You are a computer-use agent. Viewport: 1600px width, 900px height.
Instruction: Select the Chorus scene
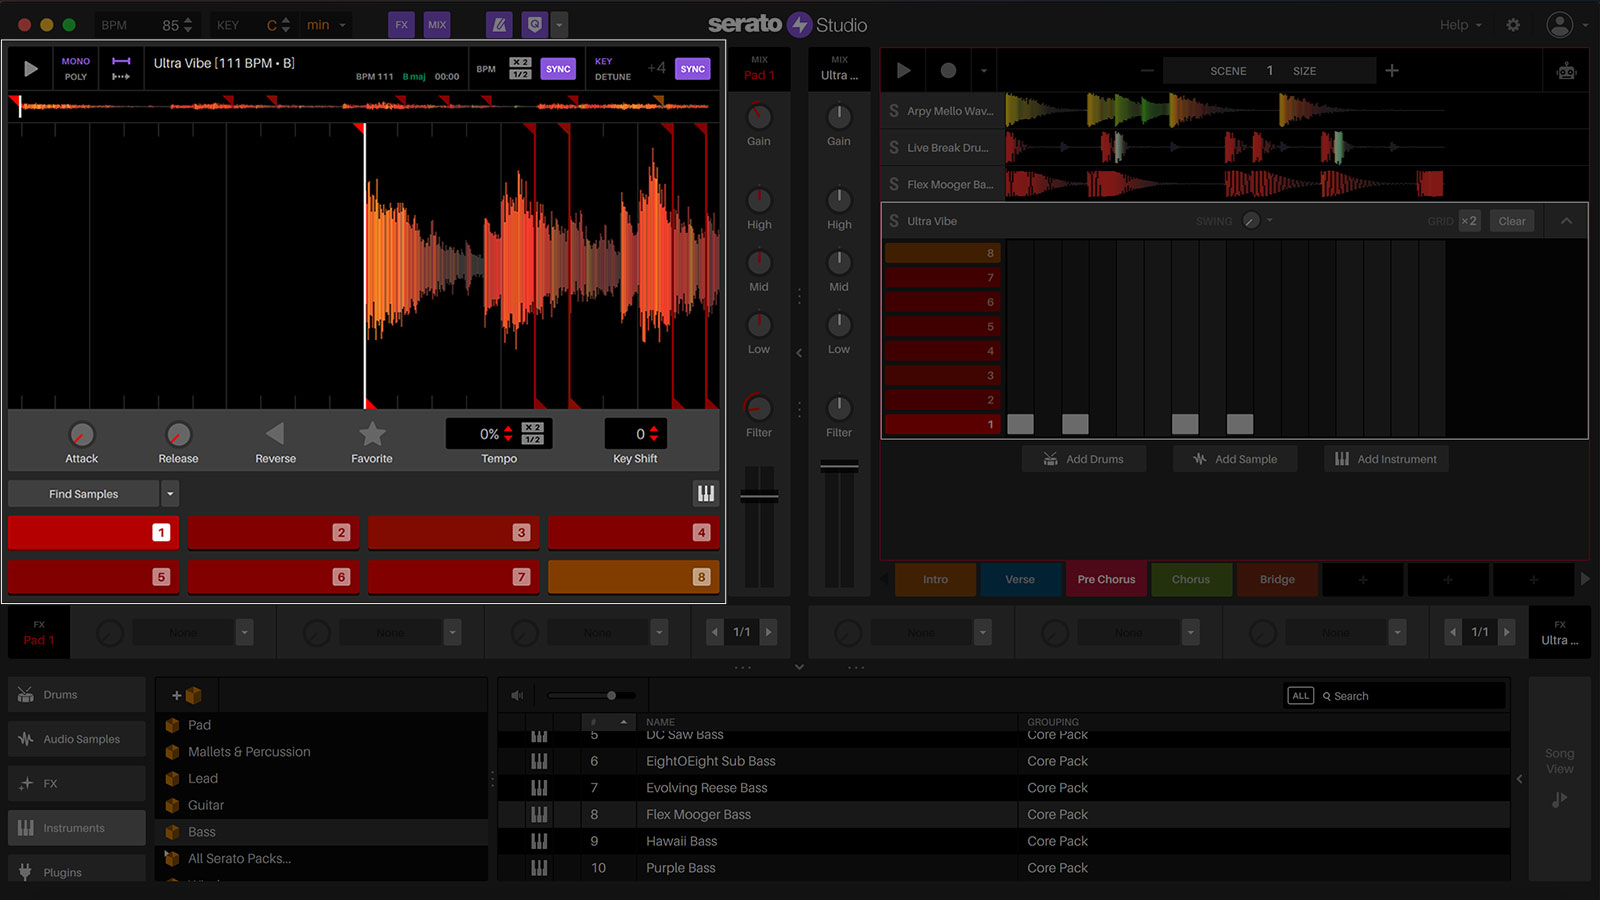click(x=1191, y=579)
